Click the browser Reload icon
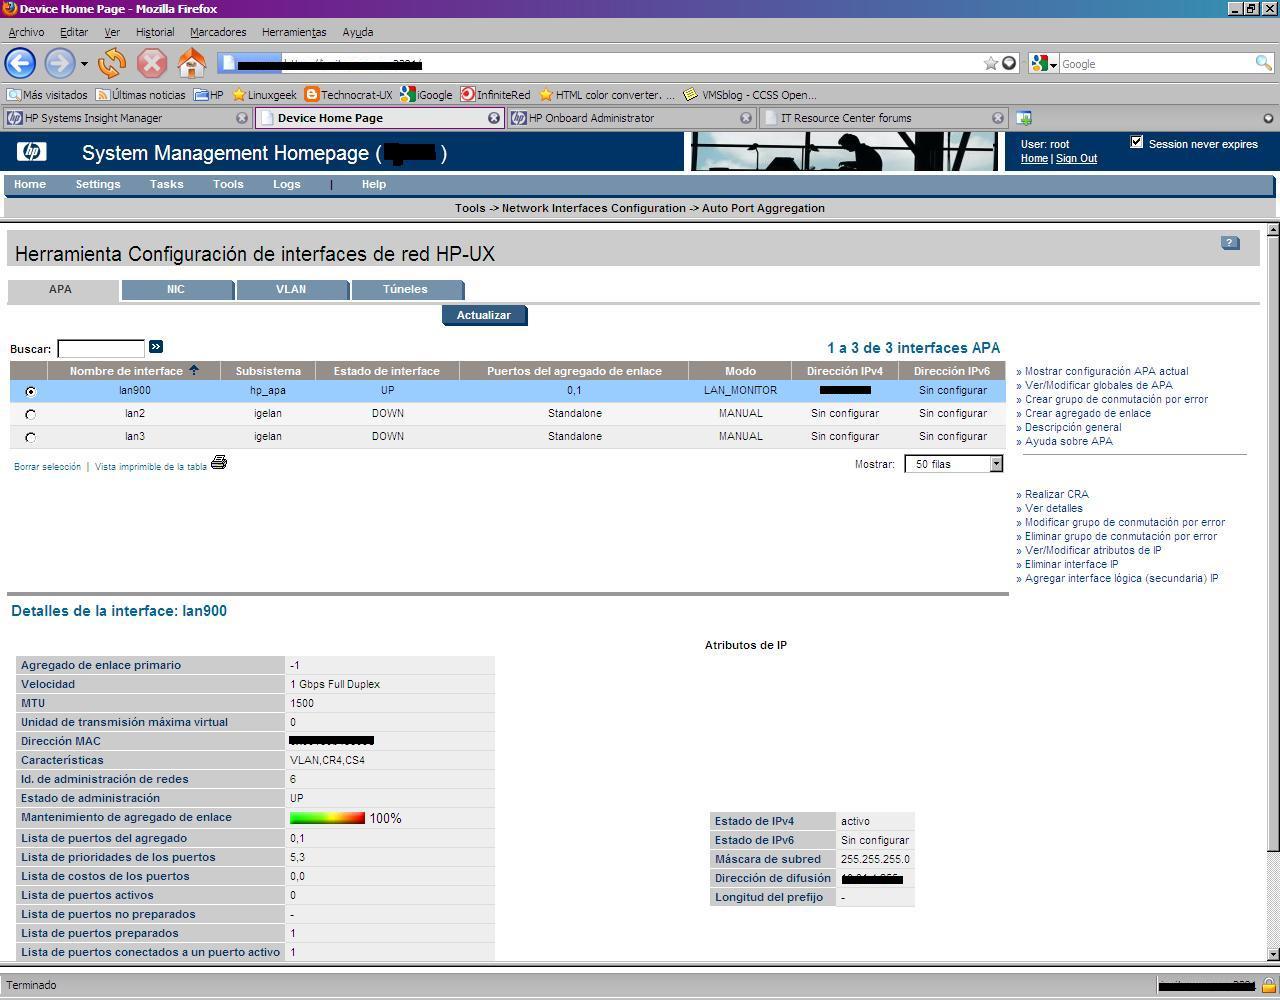 click(112, 64)
